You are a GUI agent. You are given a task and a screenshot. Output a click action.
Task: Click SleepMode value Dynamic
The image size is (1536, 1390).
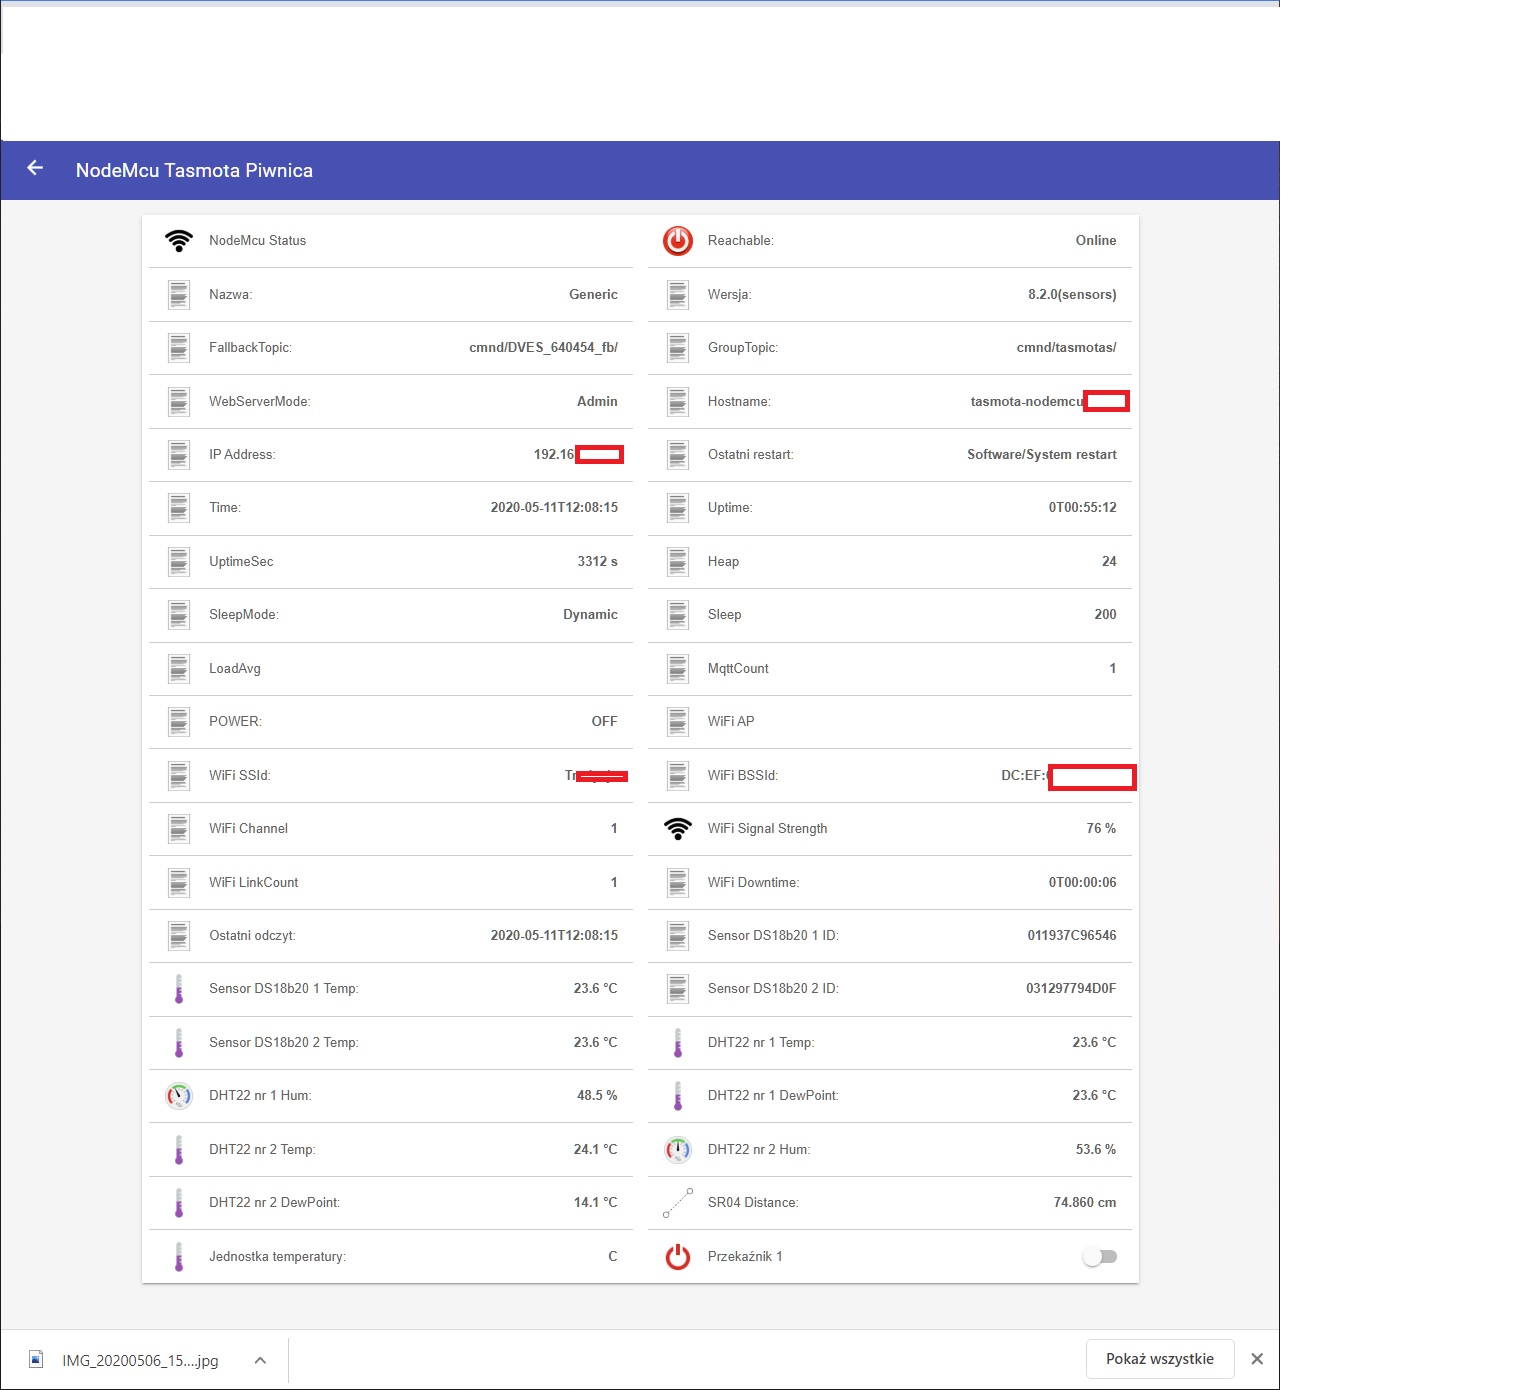coord(590,615)
